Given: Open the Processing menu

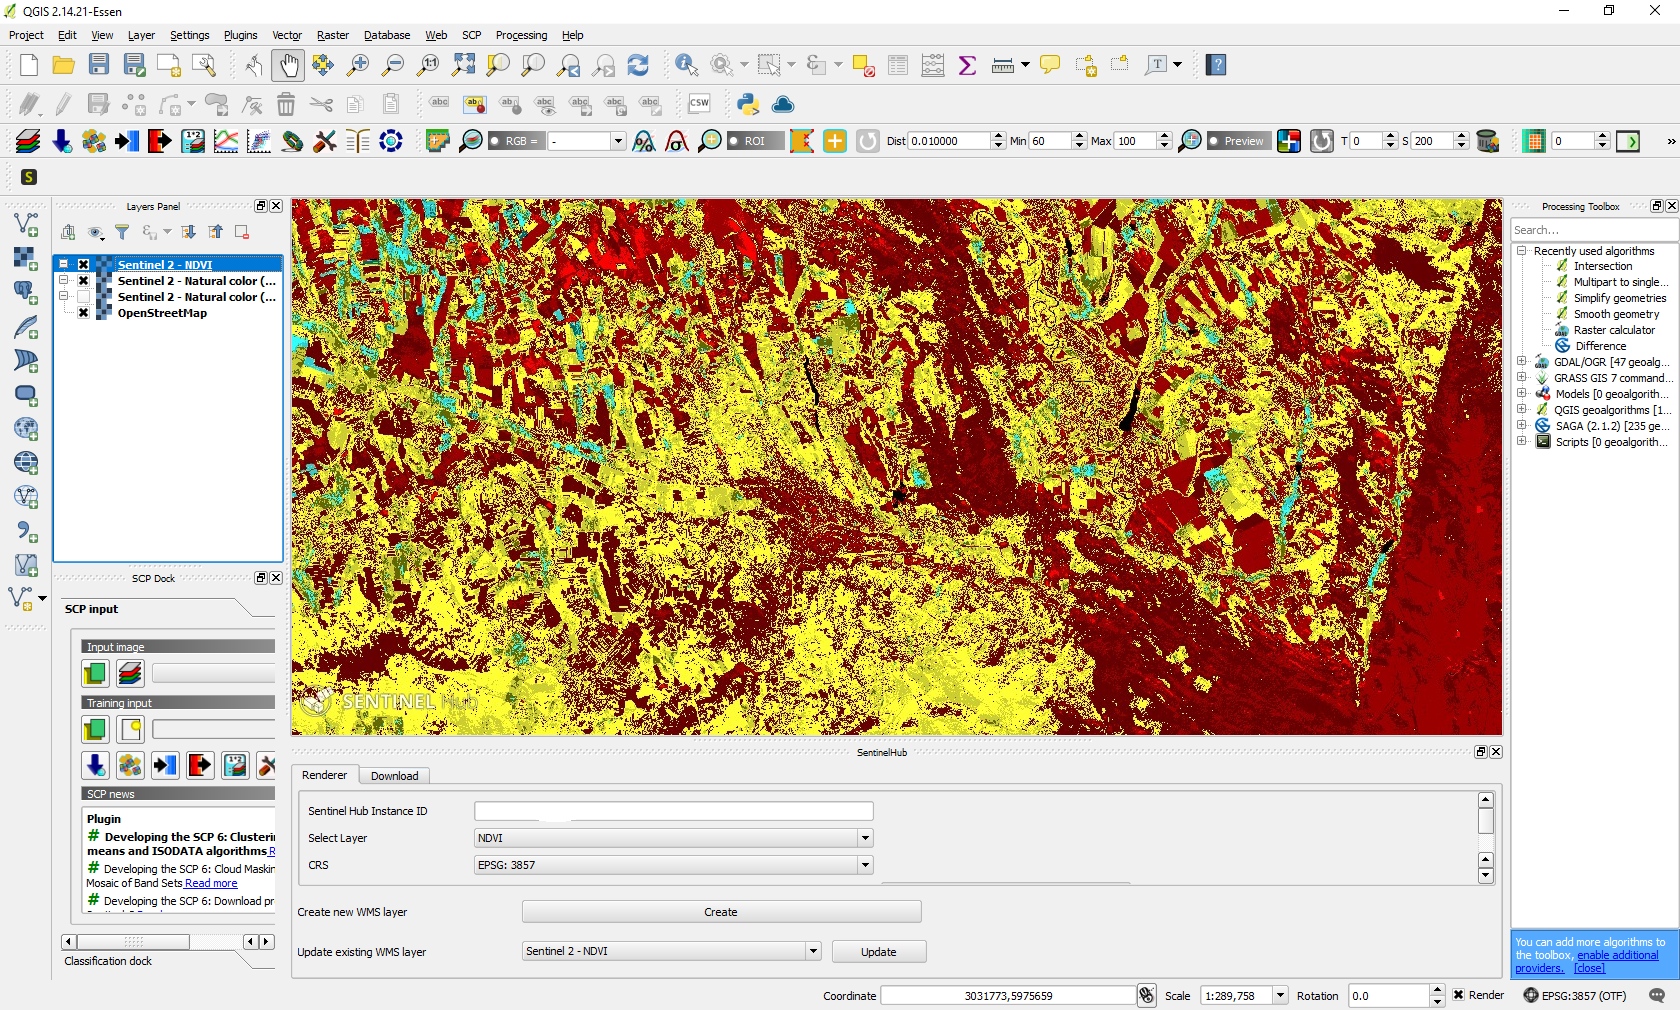Looking at the screenshot, I should point(521,35).
